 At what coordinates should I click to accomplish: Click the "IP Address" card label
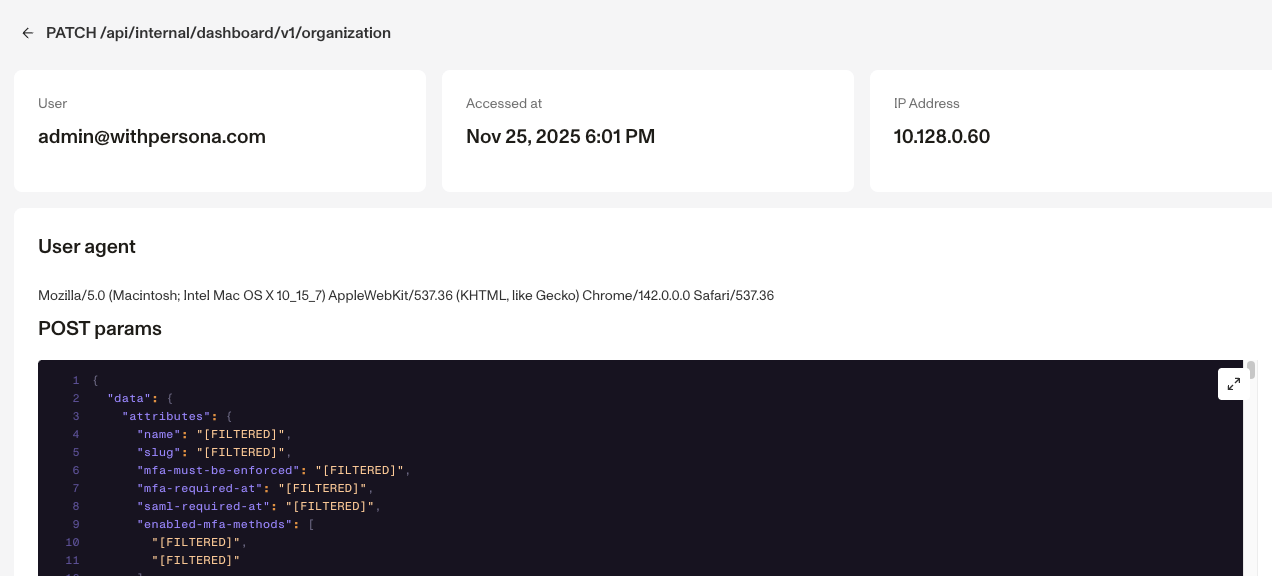click(926, 104)
